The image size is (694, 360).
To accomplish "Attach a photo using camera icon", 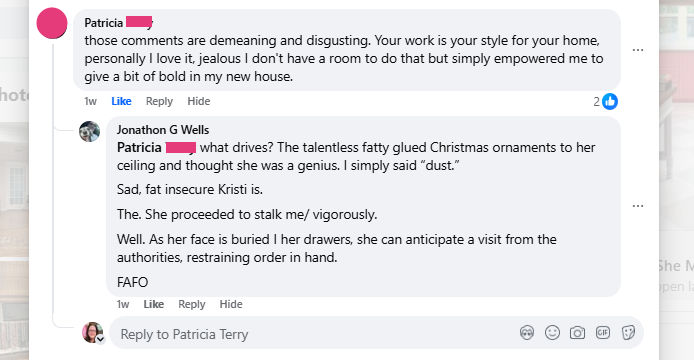I will 577,333.
